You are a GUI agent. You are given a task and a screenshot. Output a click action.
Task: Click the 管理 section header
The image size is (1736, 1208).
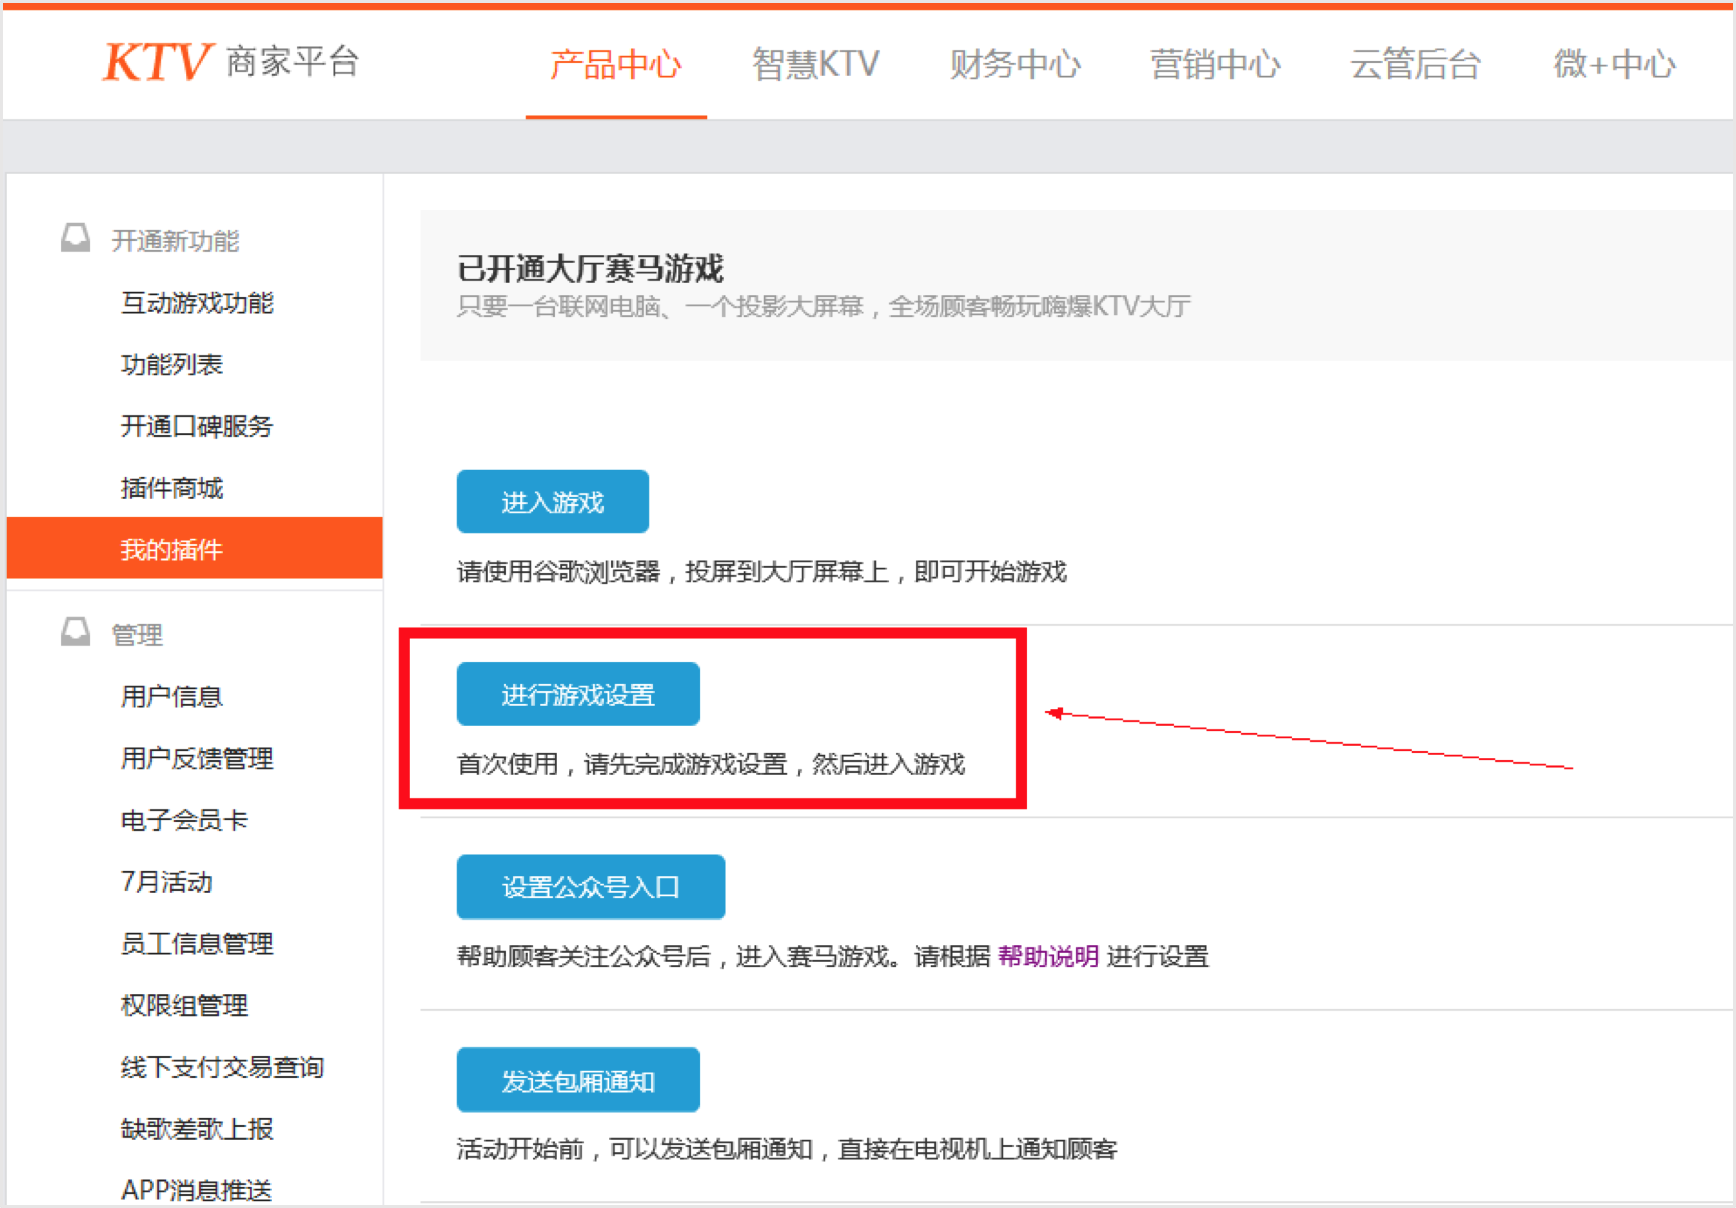coord(137,634)
